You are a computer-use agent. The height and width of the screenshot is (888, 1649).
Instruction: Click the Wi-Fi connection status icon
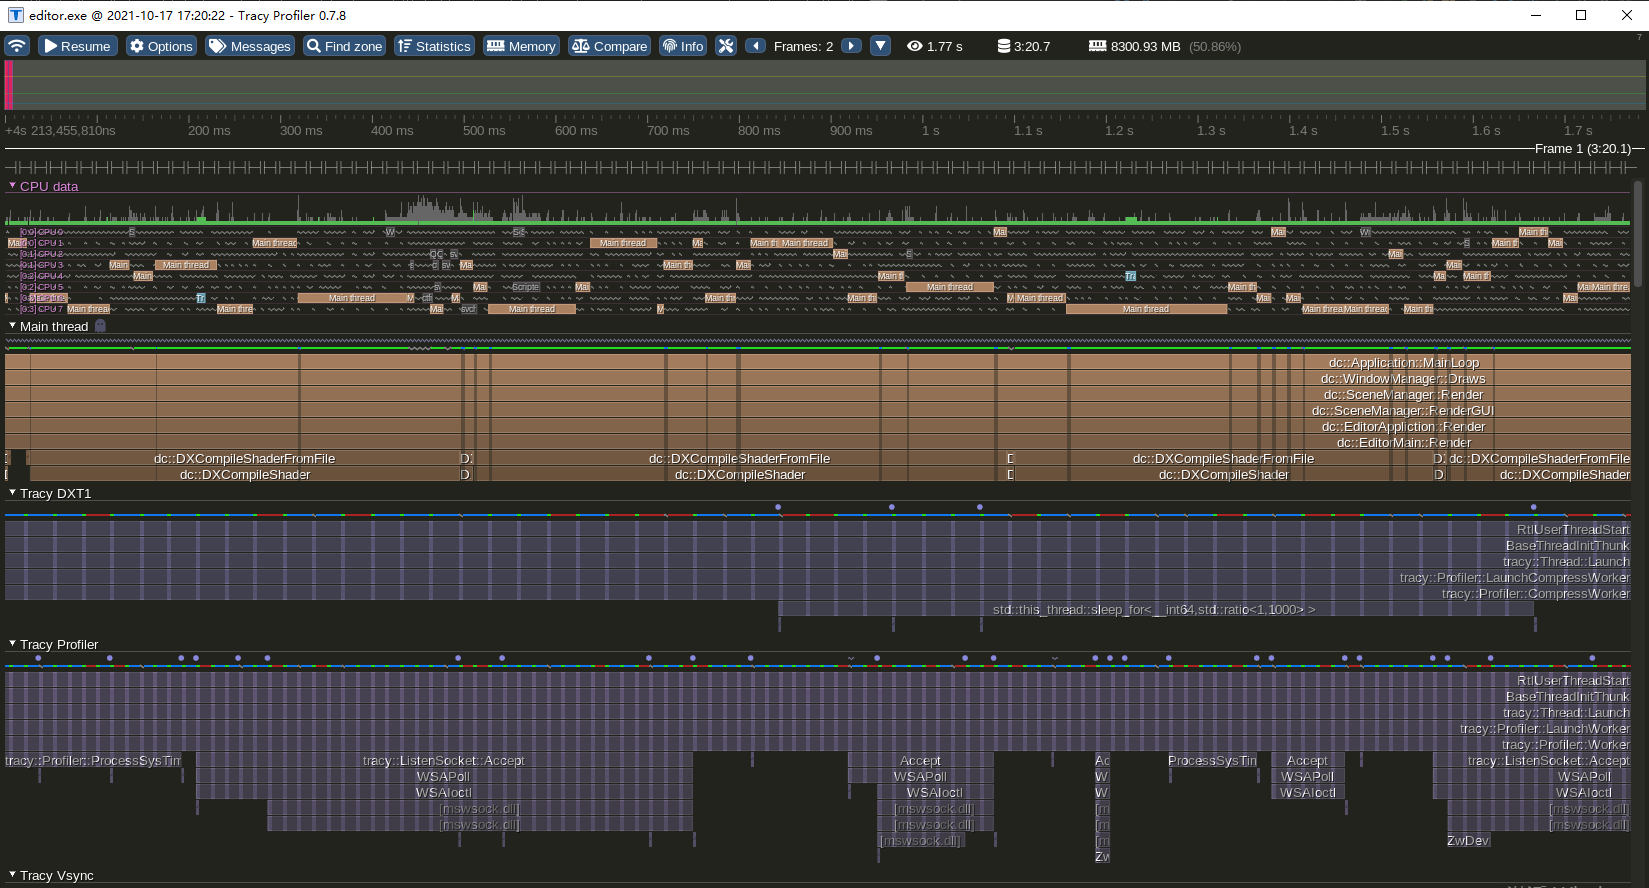pyautogui.click(x=17, y=46)
